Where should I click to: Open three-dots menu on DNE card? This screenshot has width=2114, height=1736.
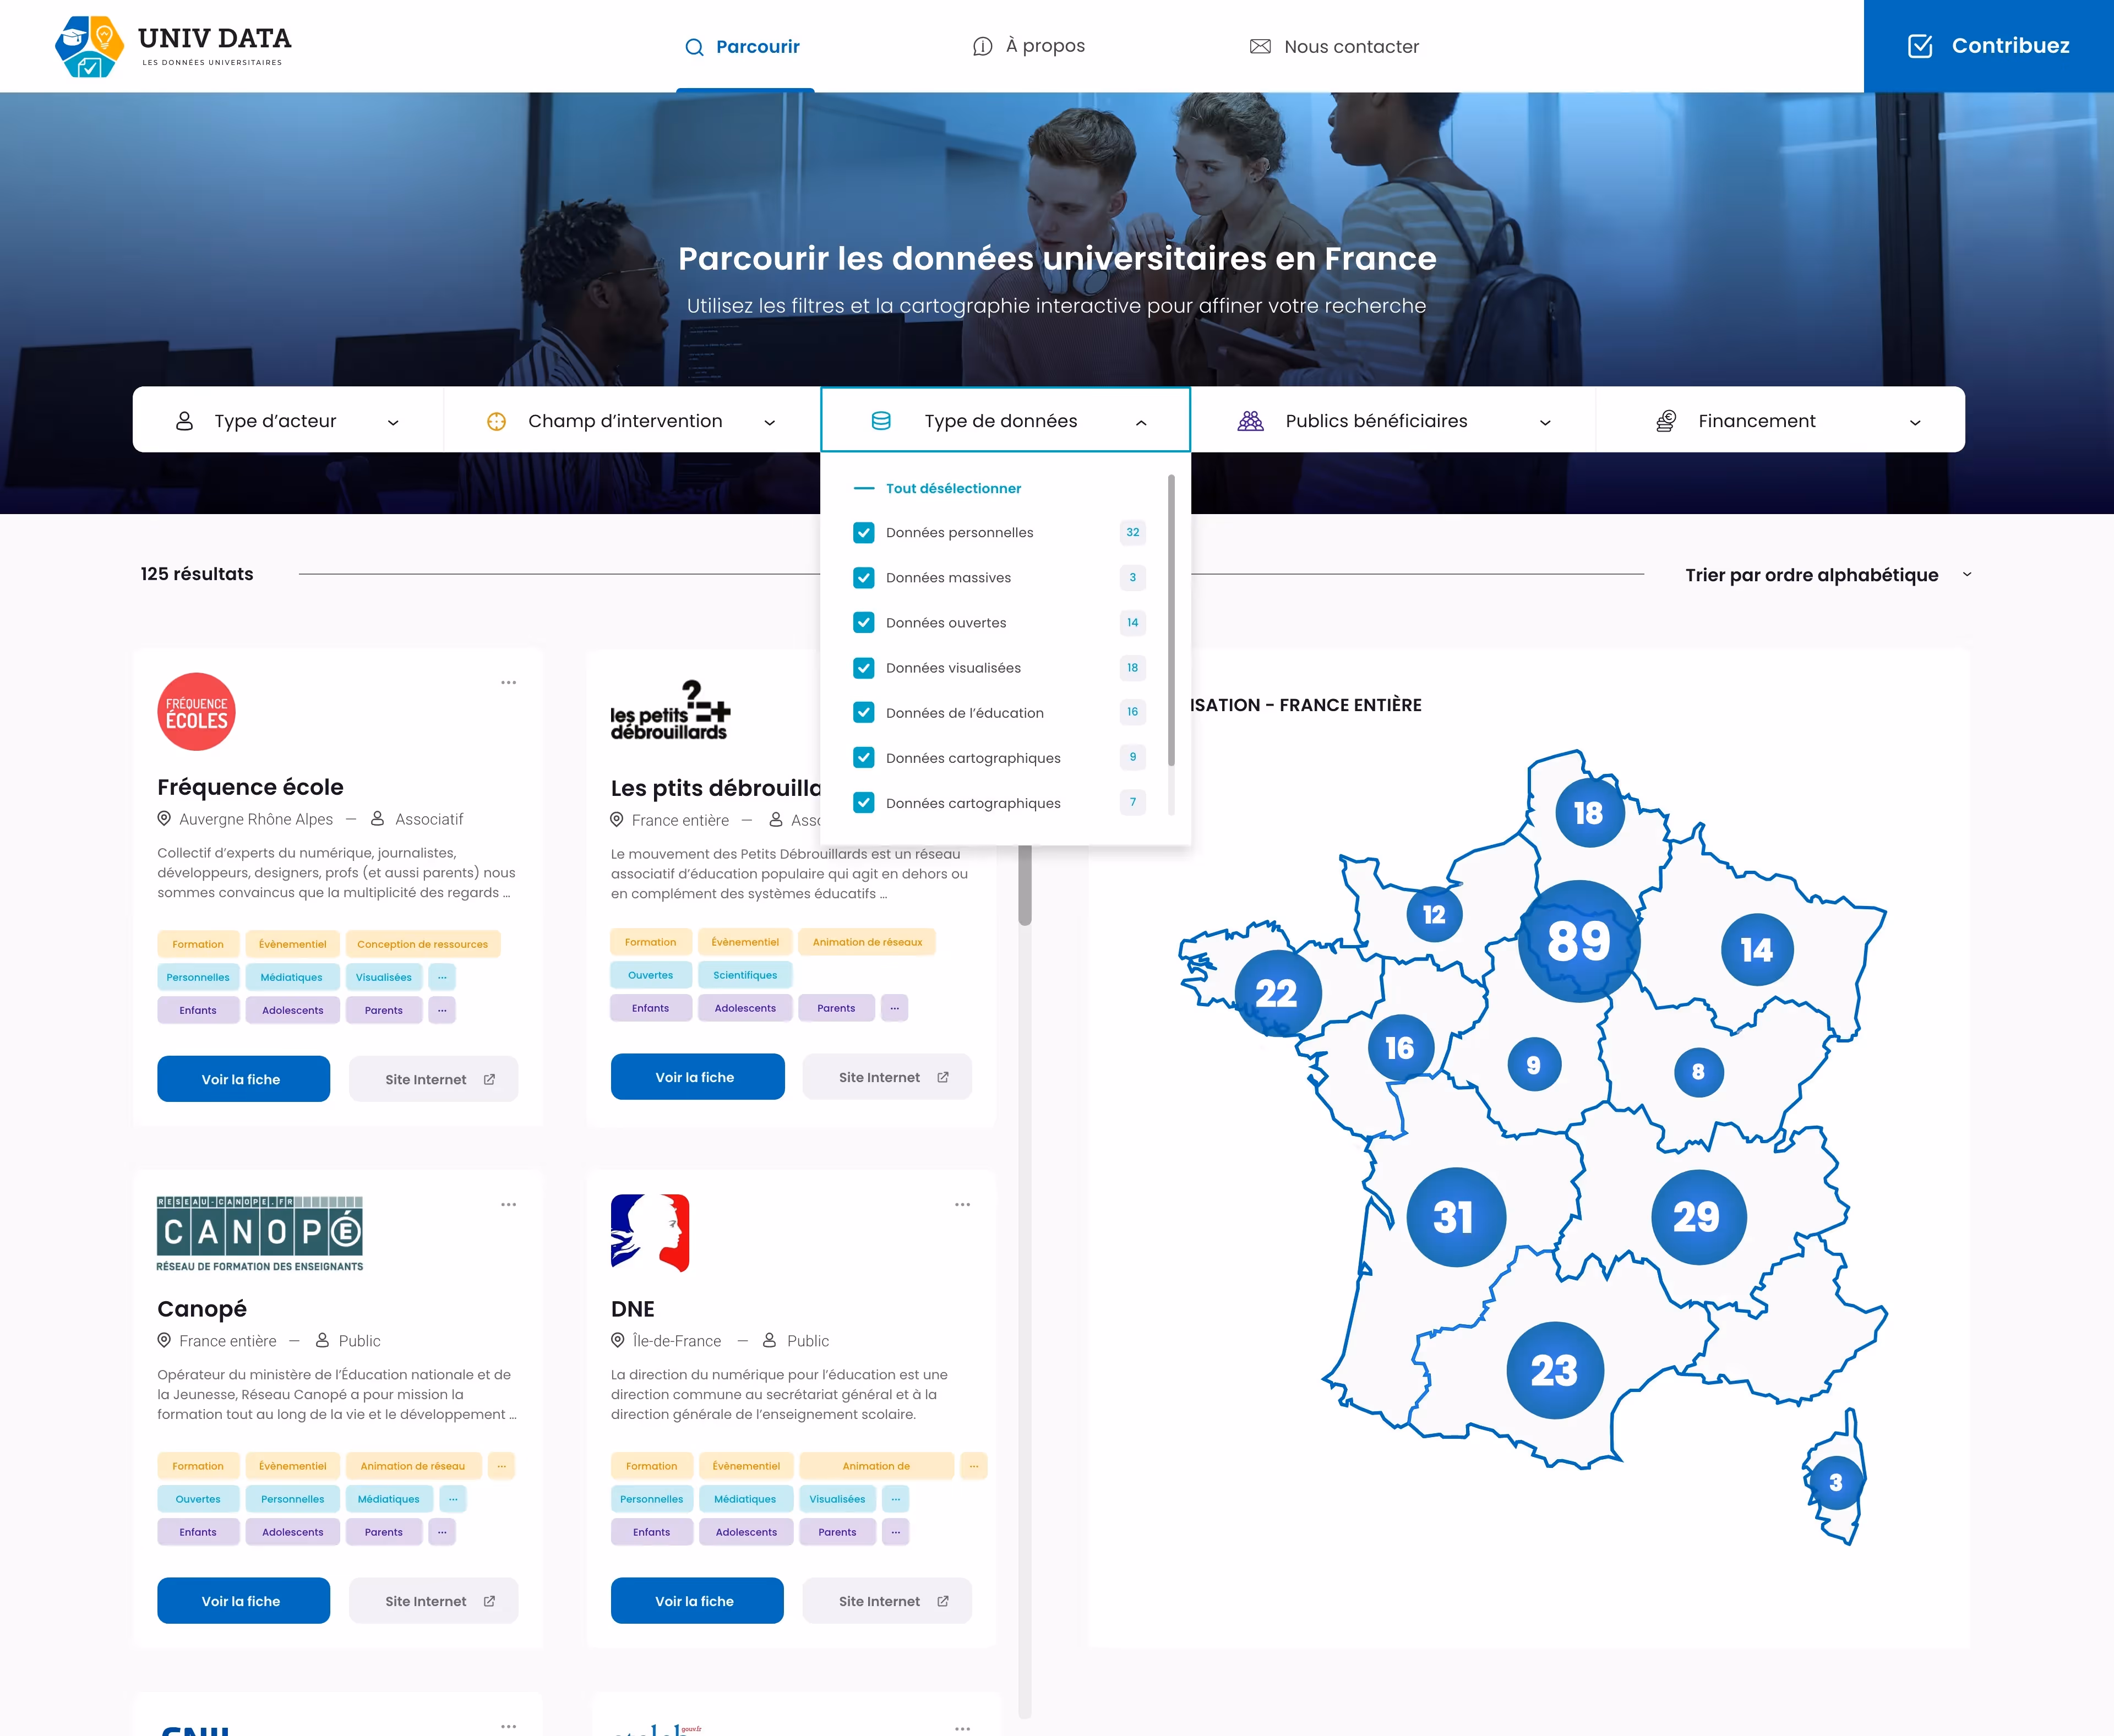tap(962, 1205)
